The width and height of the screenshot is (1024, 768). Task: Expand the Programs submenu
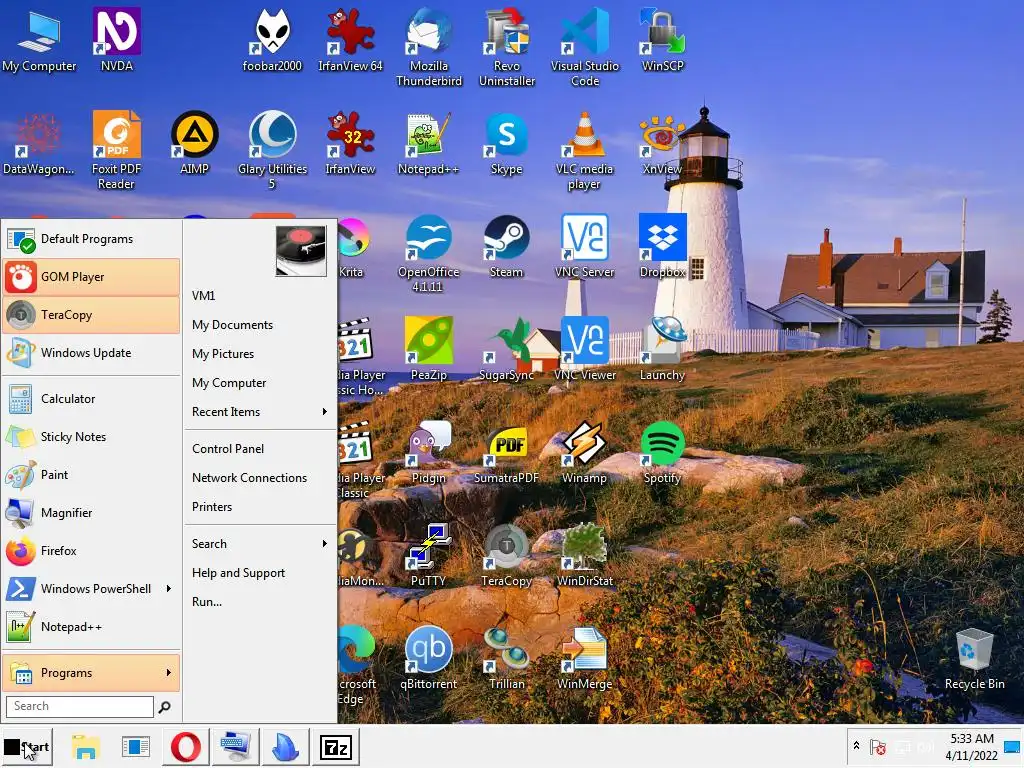point(91,673)
